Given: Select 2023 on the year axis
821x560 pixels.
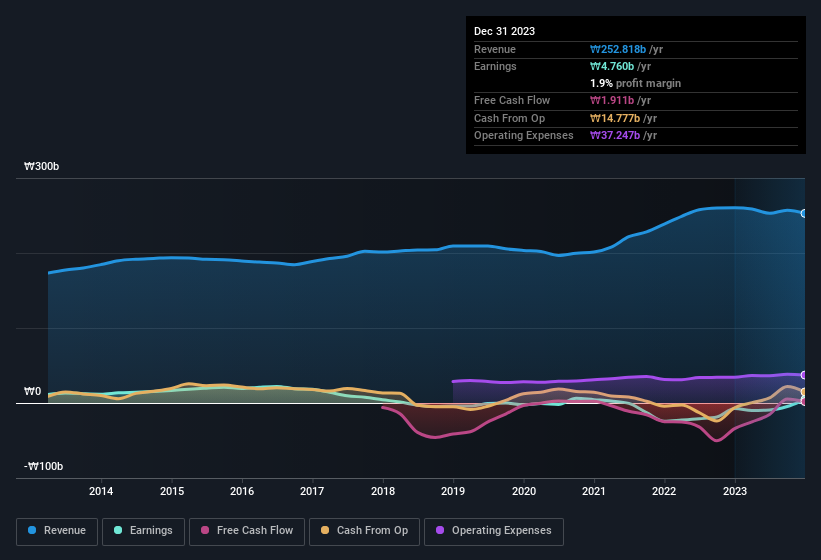Looking at the screenshot, I should coord(735,490).
